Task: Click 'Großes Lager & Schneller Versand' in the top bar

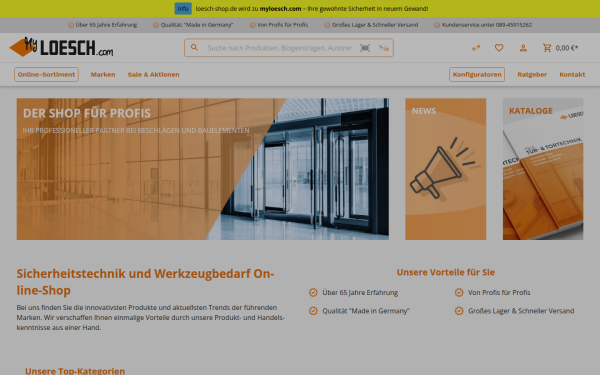Action: [371, 25]
